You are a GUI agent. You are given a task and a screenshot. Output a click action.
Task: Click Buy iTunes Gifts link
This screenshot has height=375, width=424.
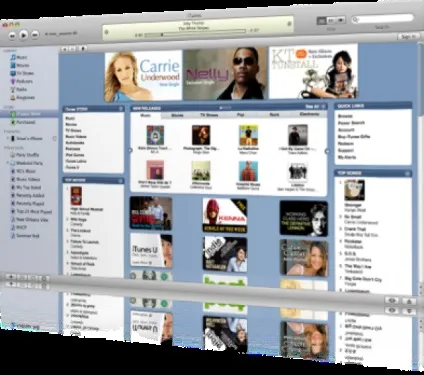354,137
